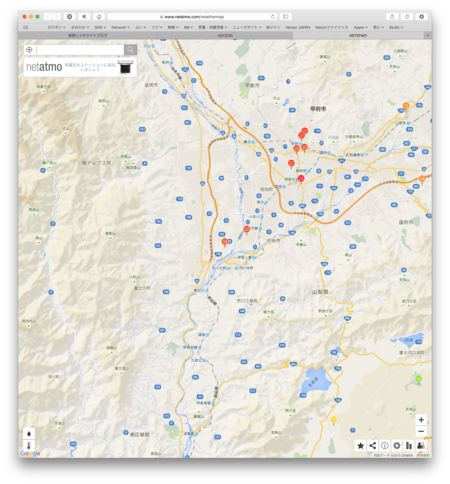Click the Safari share icon
Viewport: 450px width, 484px height.
point(392,17)
